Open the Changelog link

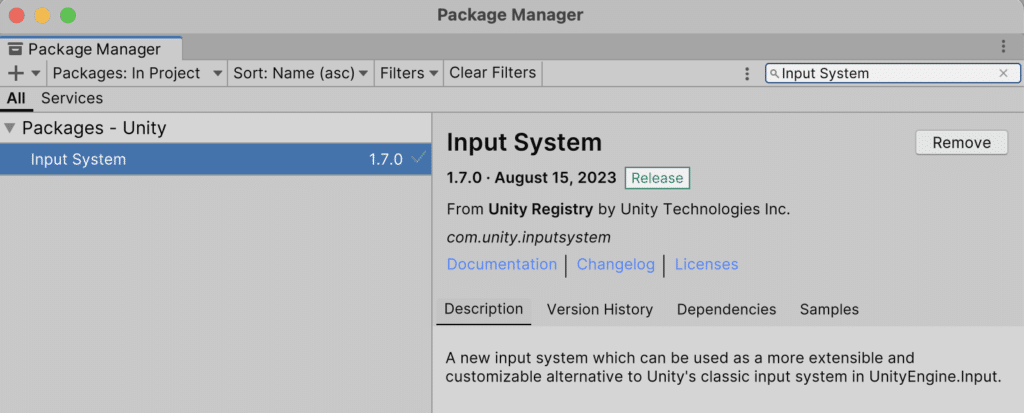(615, 264)
